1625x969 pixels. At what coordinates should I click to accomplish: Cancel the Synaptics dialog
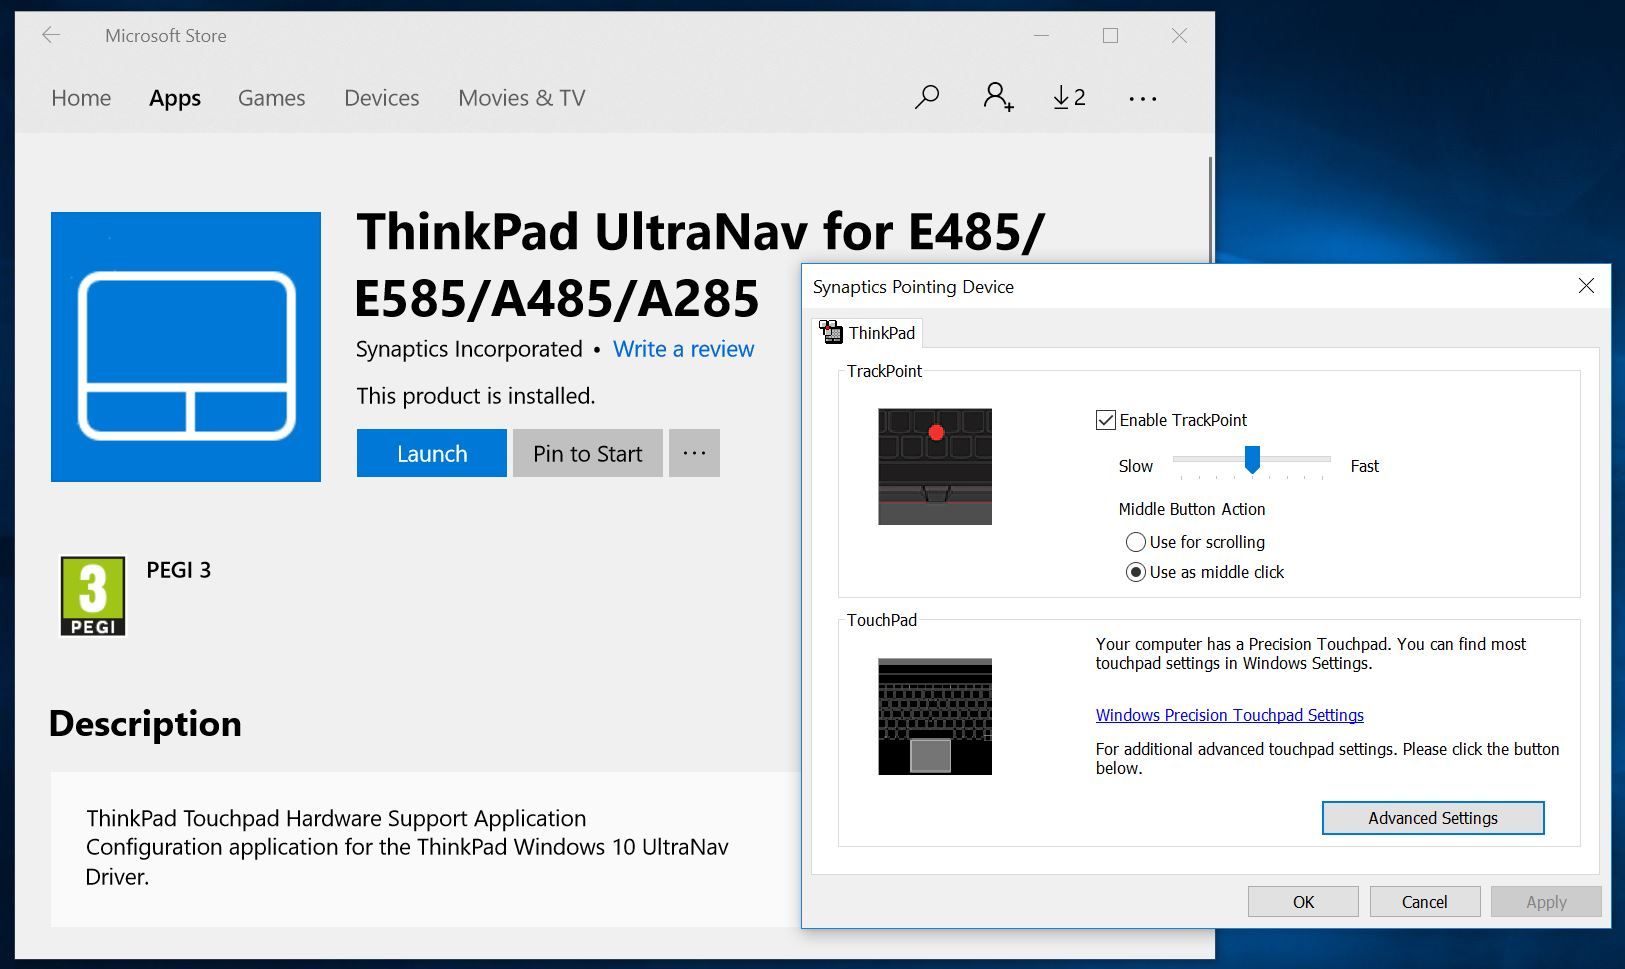1424,902
